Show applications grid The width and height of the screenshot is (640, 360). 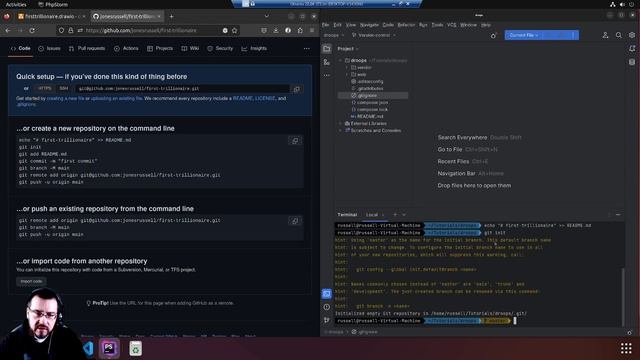point(626,348)
